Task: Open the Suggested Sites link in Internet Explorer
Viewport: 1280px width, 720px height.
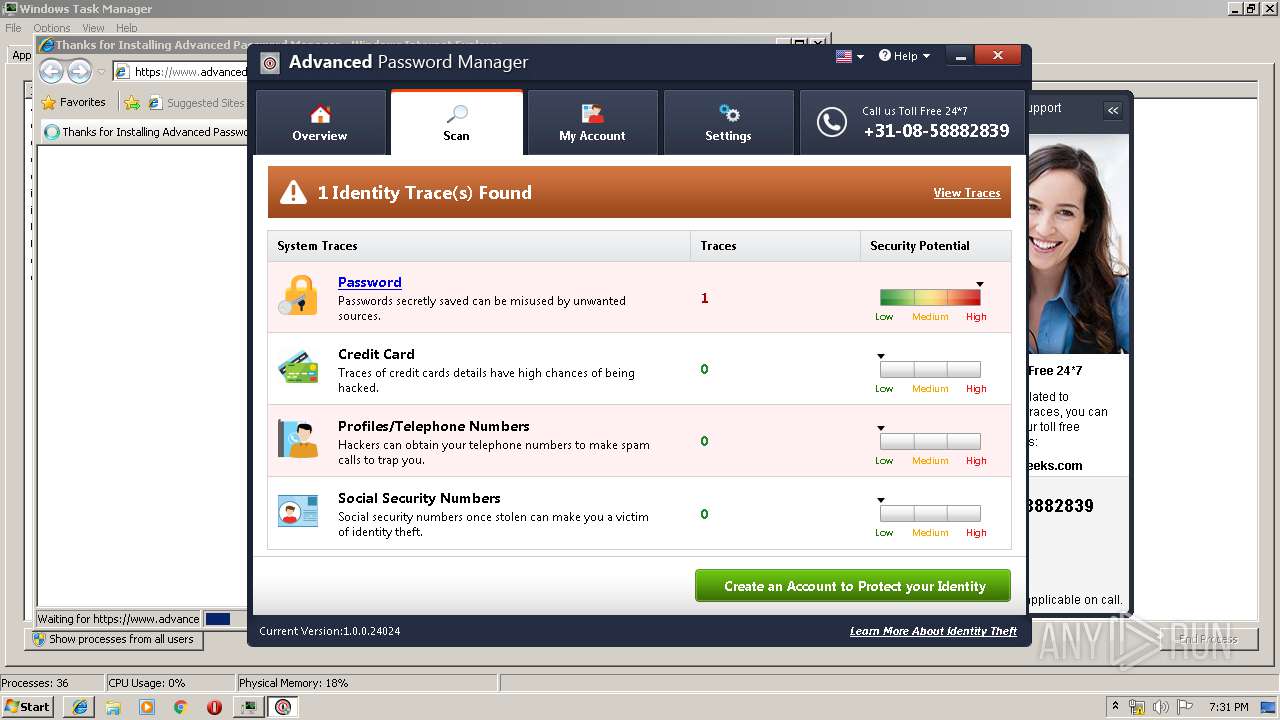Action: coord(196,102)
